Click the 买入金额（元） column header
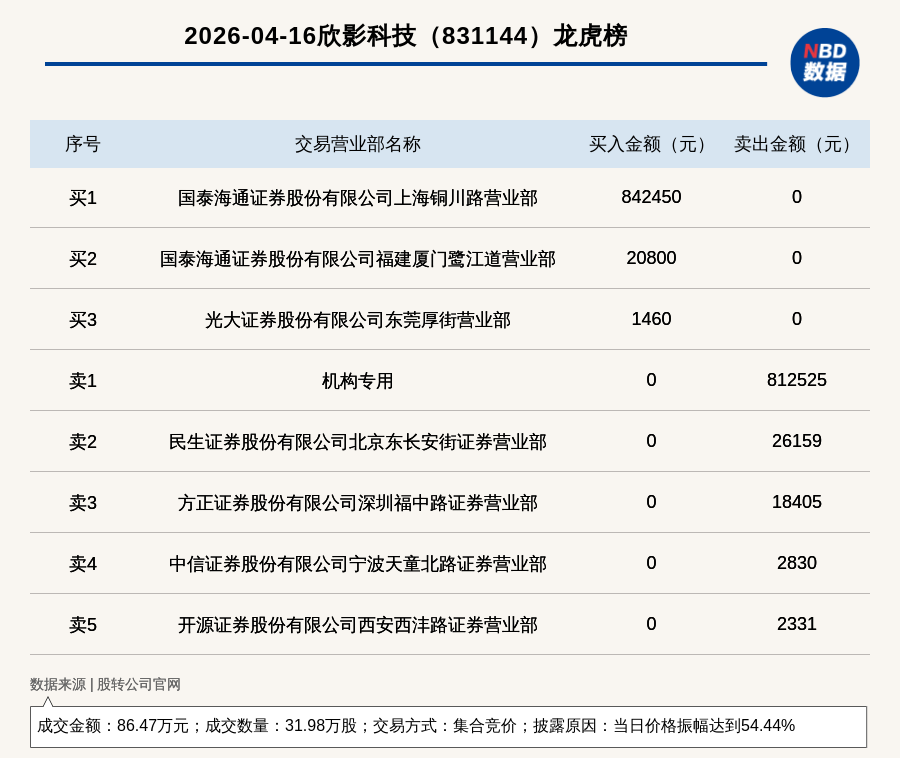Viewport: 900px width, 758px height. coord(651,144)
